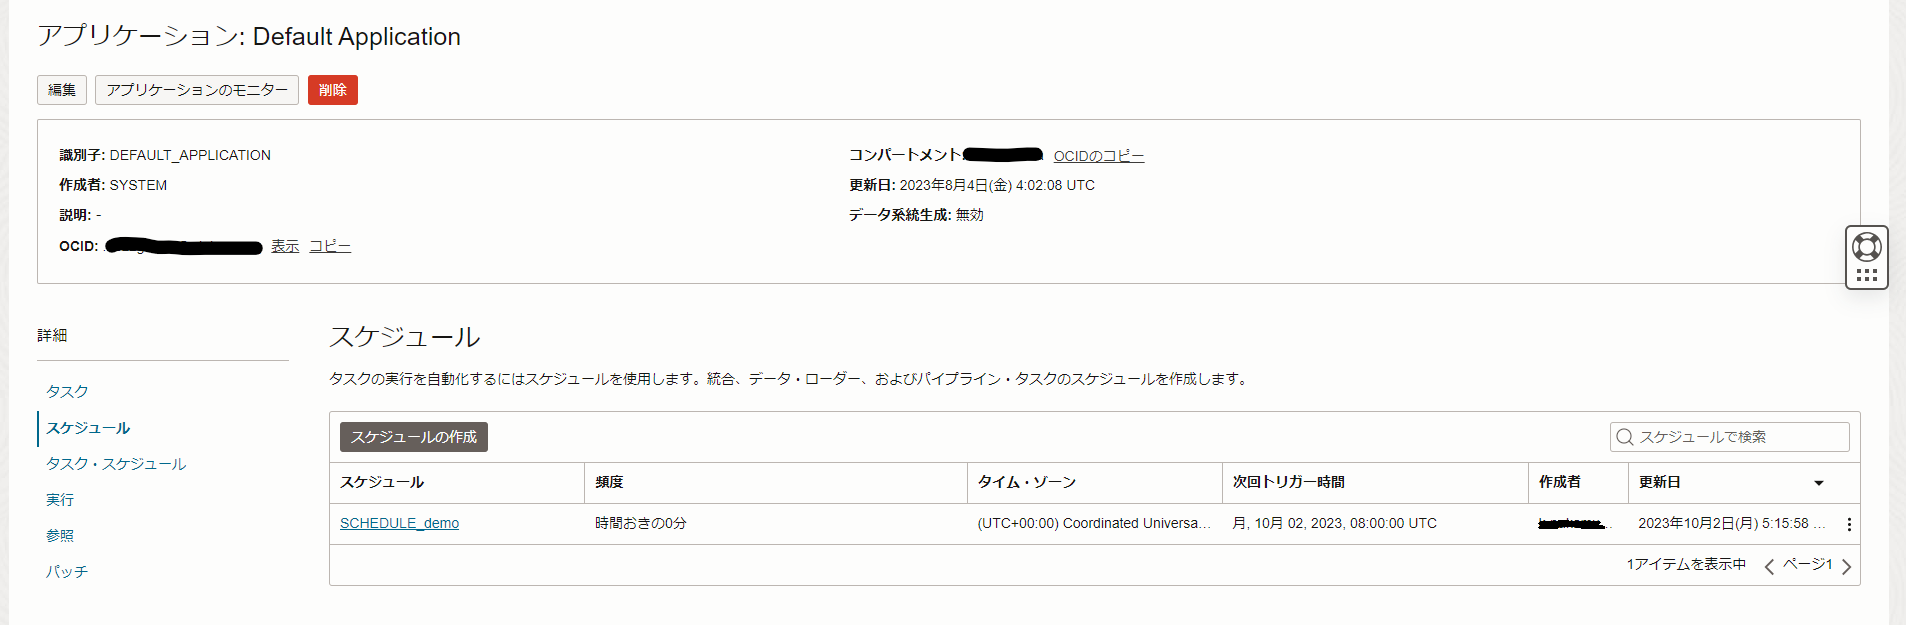The width and height of the screenshot is (1906, 625).
Task: Click OCIDのコピー link
Action: click(1099, 156)
